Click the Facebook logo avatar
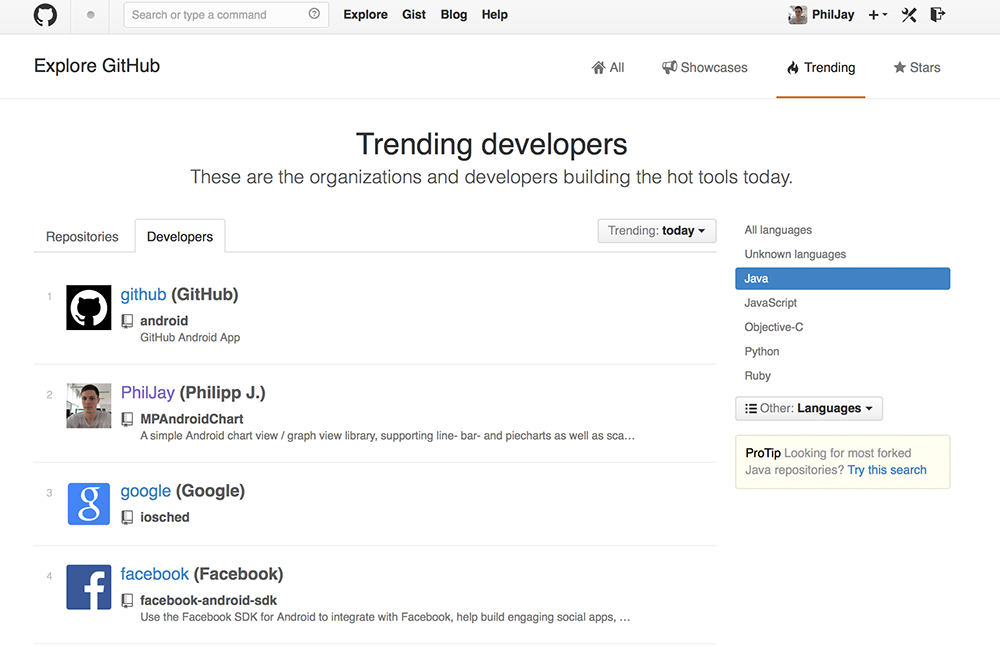 [89, 587]
